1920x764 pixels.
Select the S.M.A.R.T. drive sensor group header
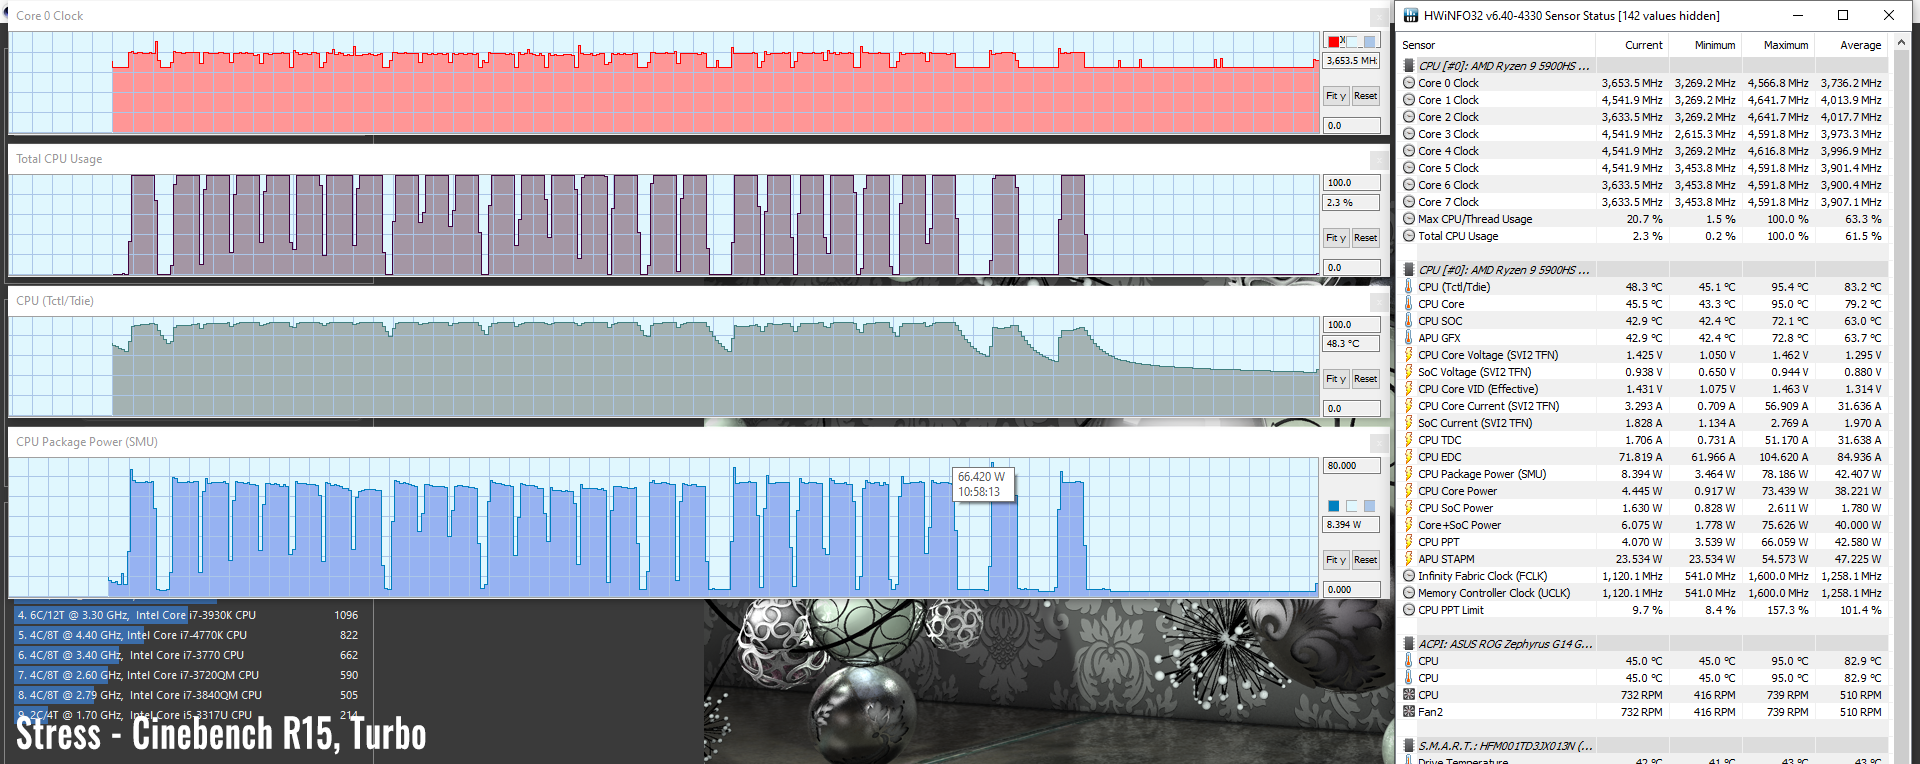[x=1643, y=746]
